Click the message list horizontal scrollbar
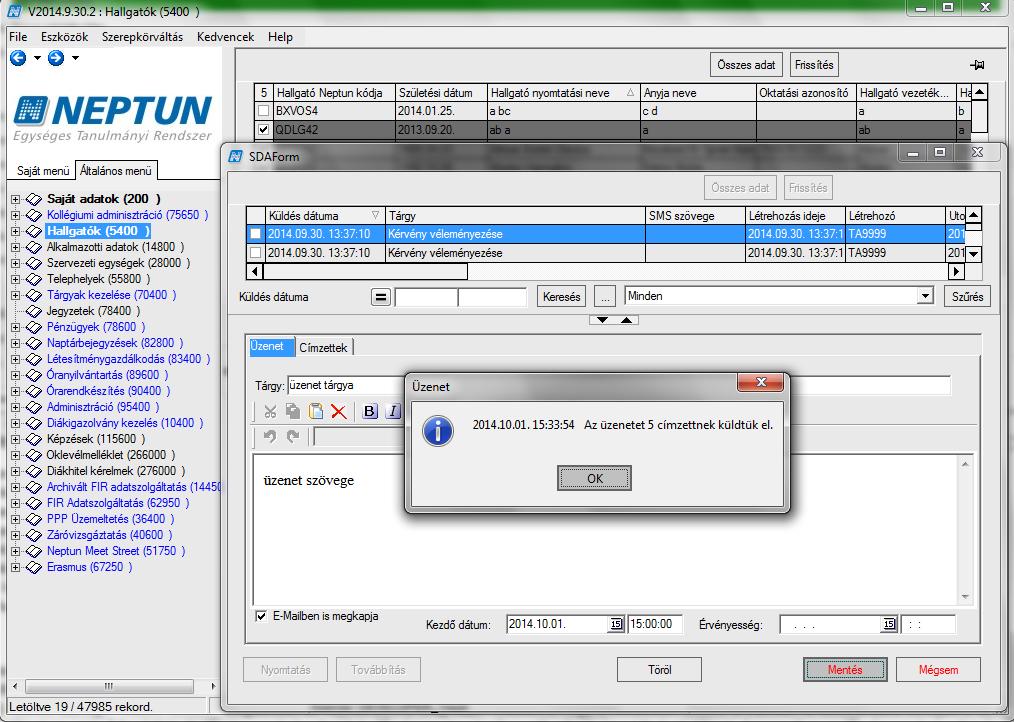The height and width of the screenshot is (722, 1014). pyautogui.click(x=605, y=272)
